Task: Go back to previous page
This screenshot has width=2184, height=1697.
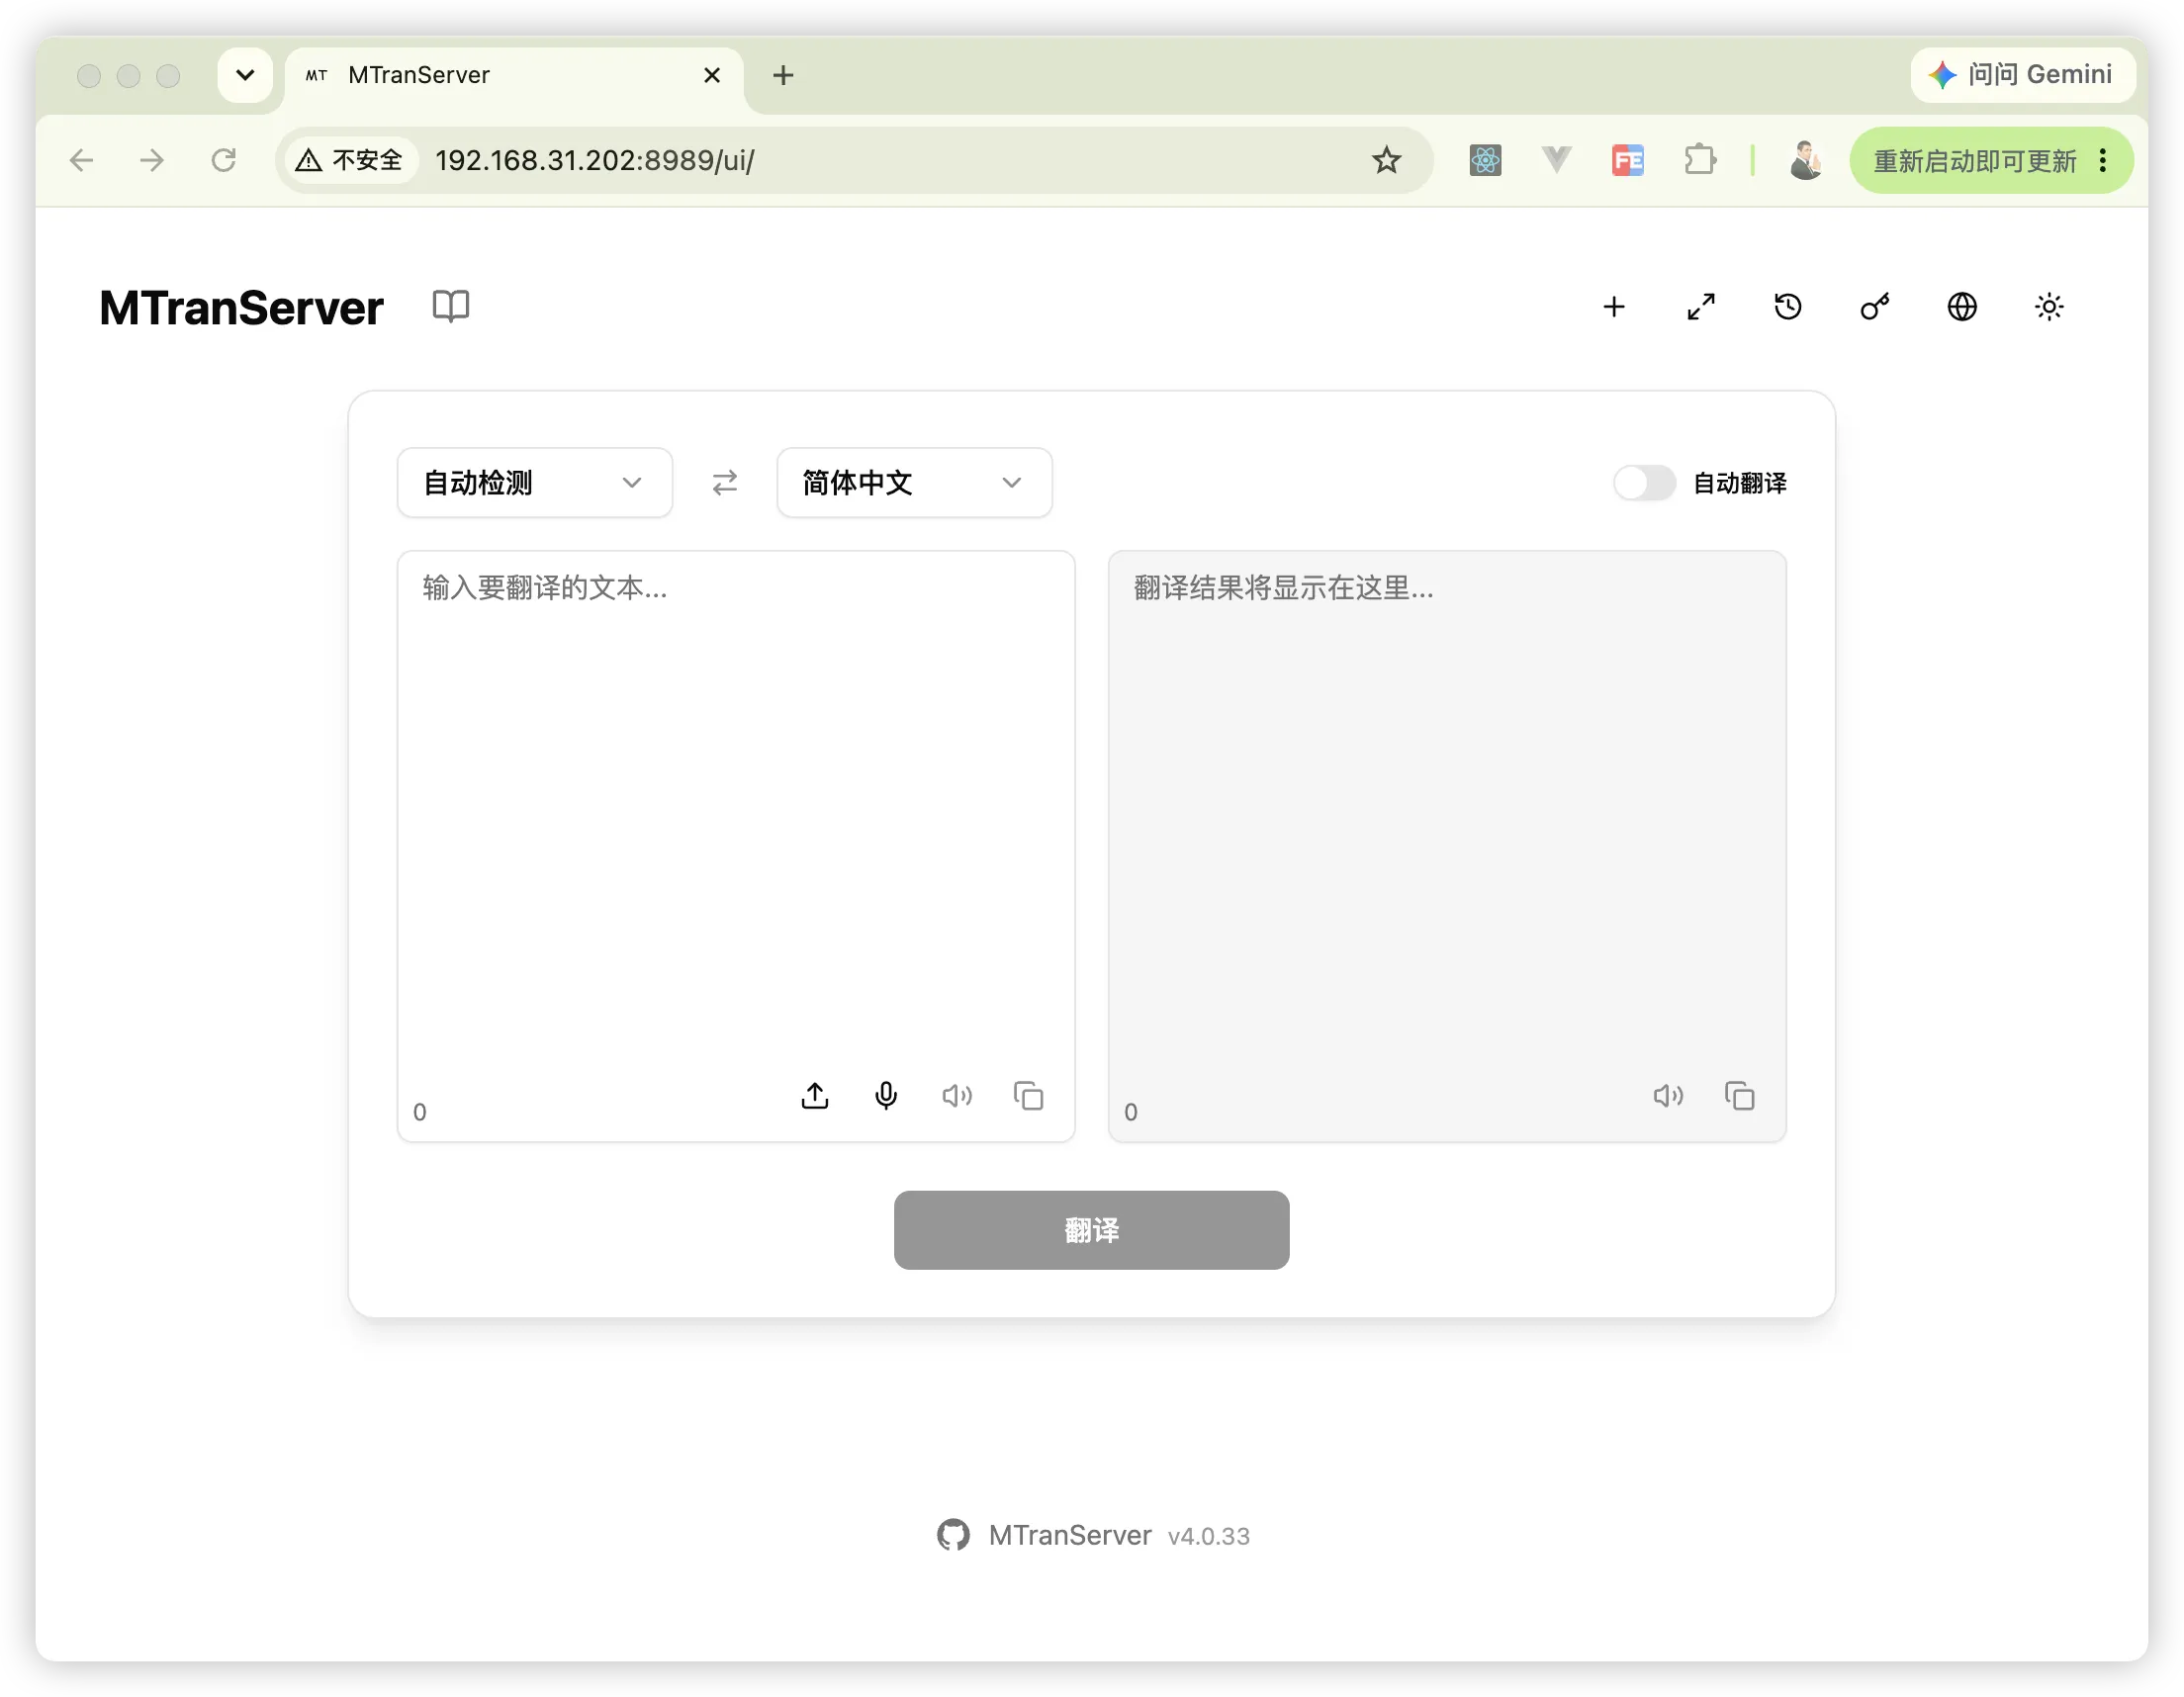Action: coord(82,160)
